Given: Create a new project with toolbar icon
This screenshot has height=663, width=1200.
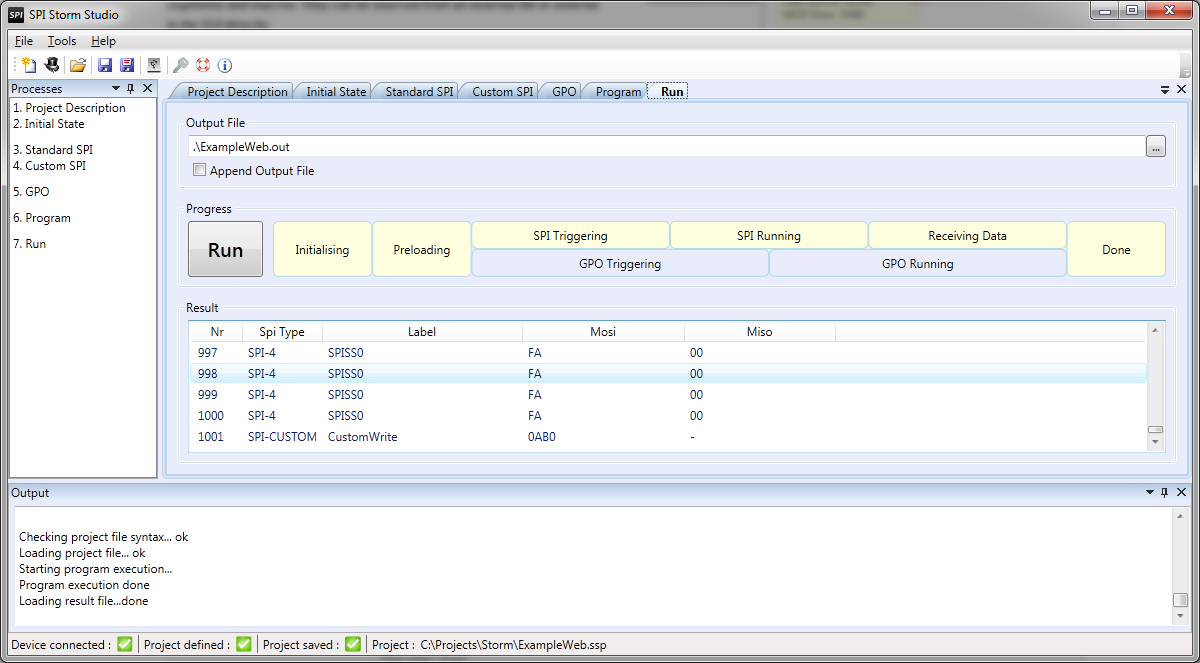Looking at the screenshot, I should (29, 65).
